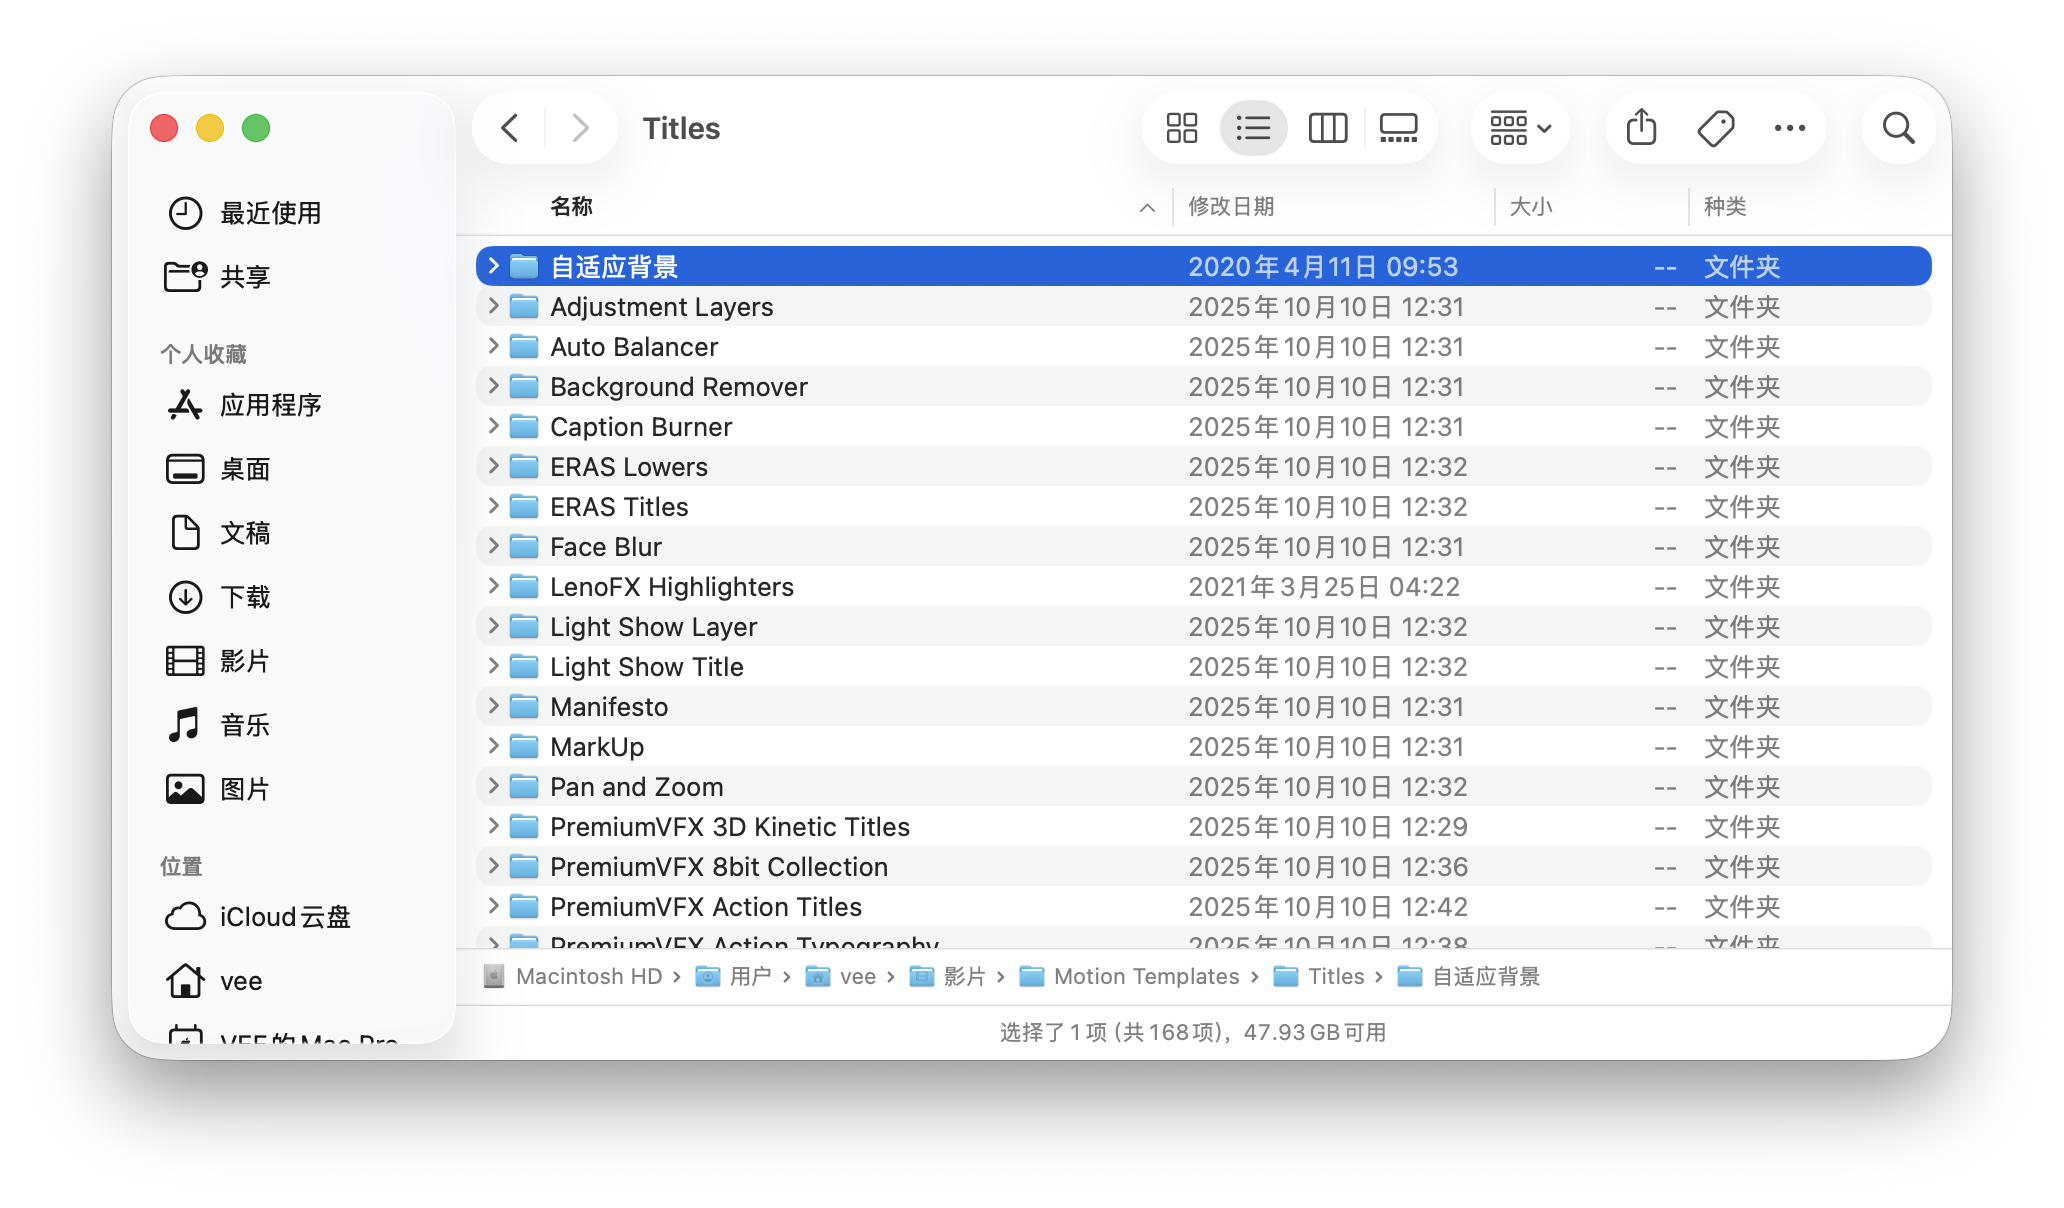Image resolution: width=2064 pixels, height=1208 pixels.
Task: Open 应用程序 in the sidebar
Action: click(x=270, y=405)
